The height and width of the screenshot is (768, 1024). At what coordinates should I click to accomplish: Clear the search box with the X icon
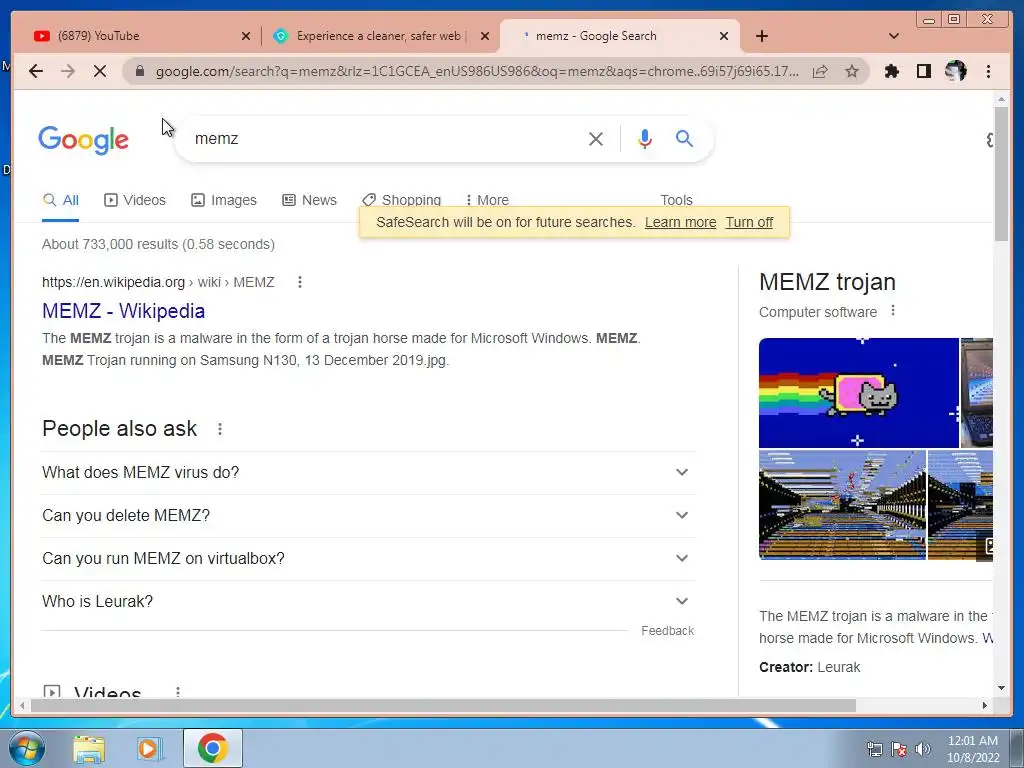pos(596,138)
